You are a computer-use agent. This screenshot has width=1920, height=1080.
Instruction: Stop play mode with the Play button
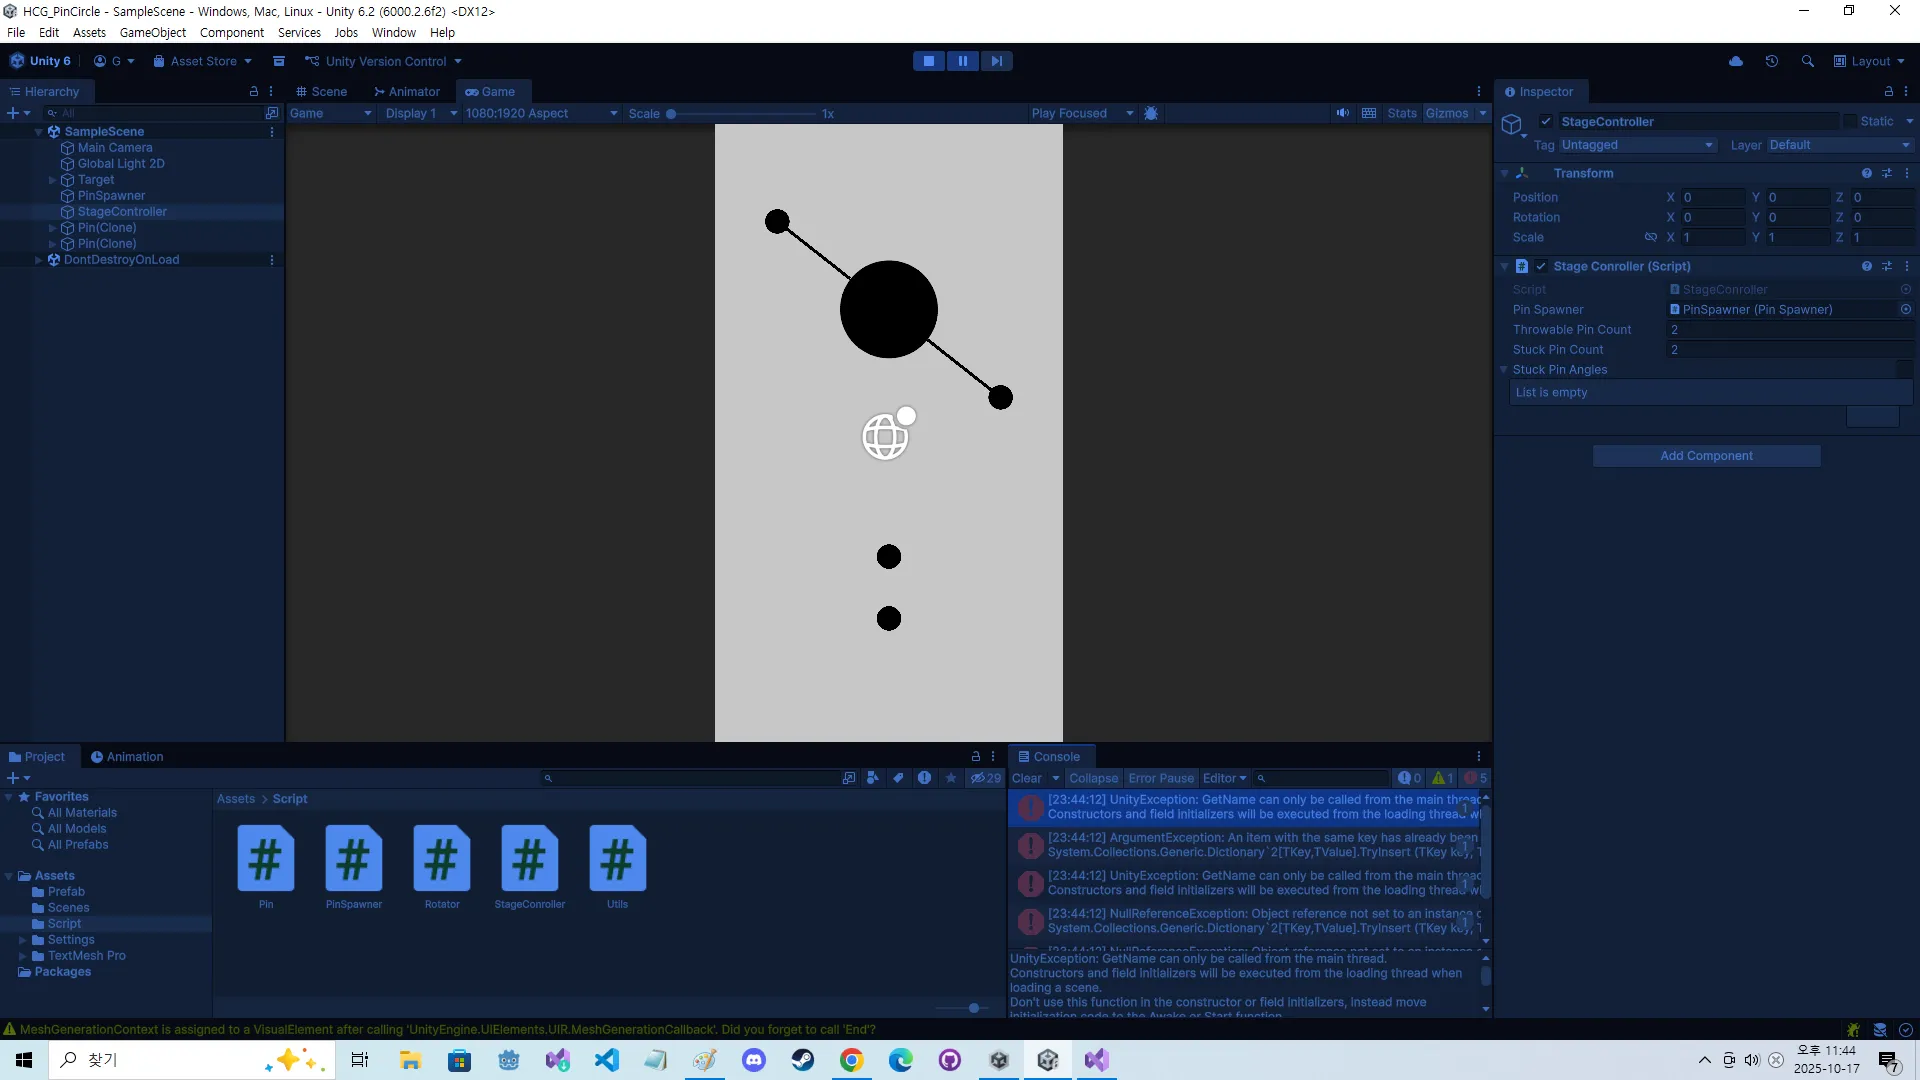[928, 61]
